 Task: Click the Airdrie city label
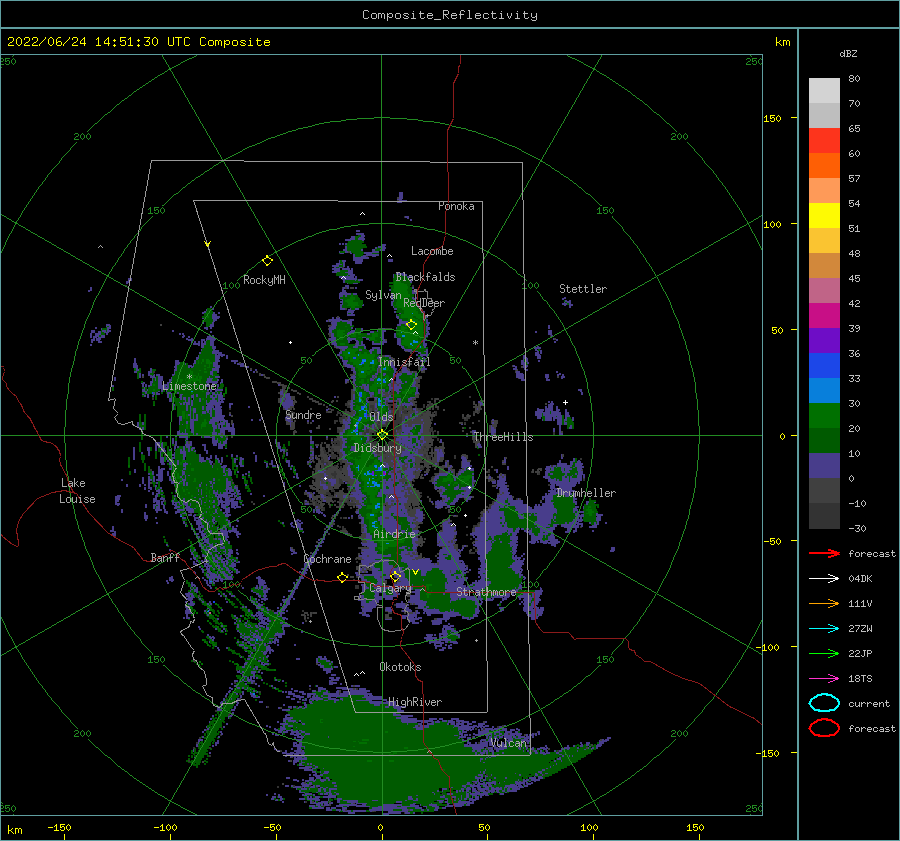tap(394, 534)
